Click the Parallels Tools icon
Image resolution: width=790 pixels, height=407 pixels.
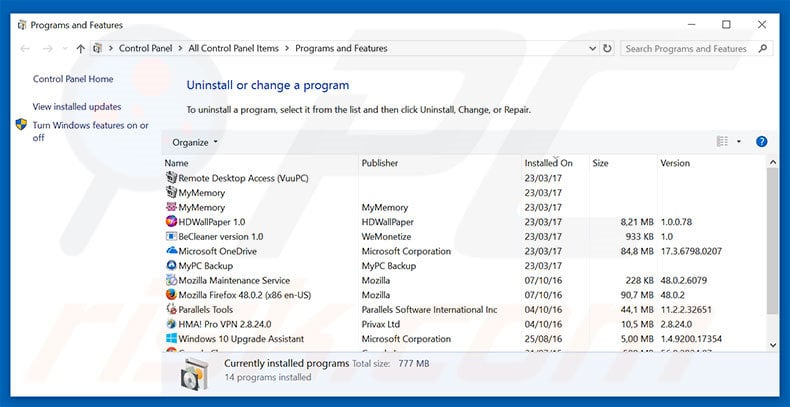tap(172, 309)
